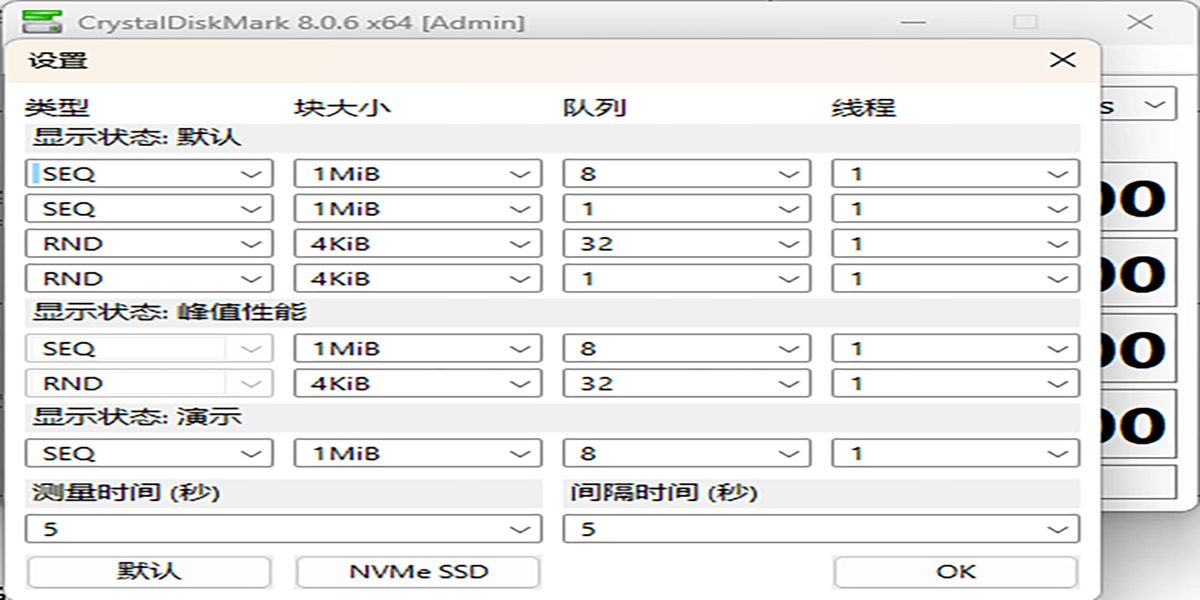Open SEQ type dropdown under 演示 section
Image resolution: width=1200 pixels, height=600 pixels.
click(x=149, y=454)
